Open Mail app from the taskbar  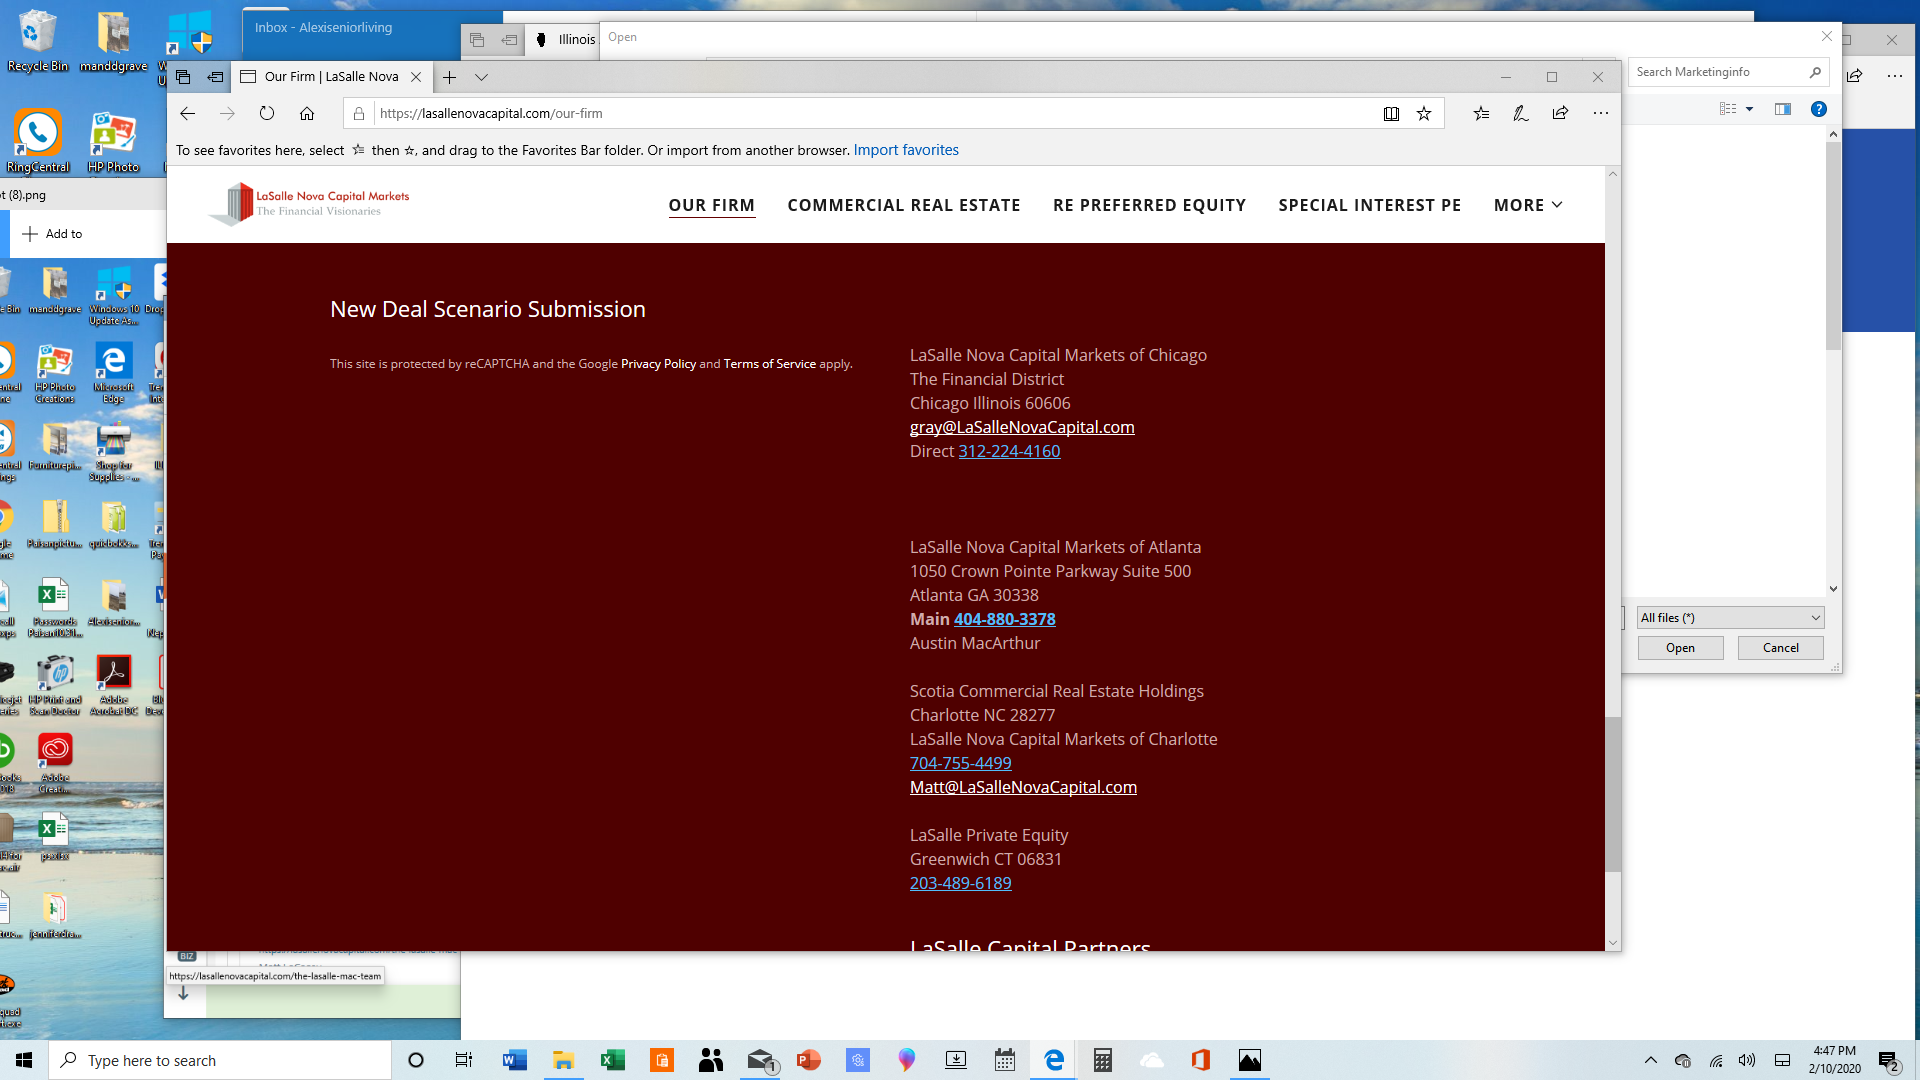pyautogui.click(x=761, y=1060)
